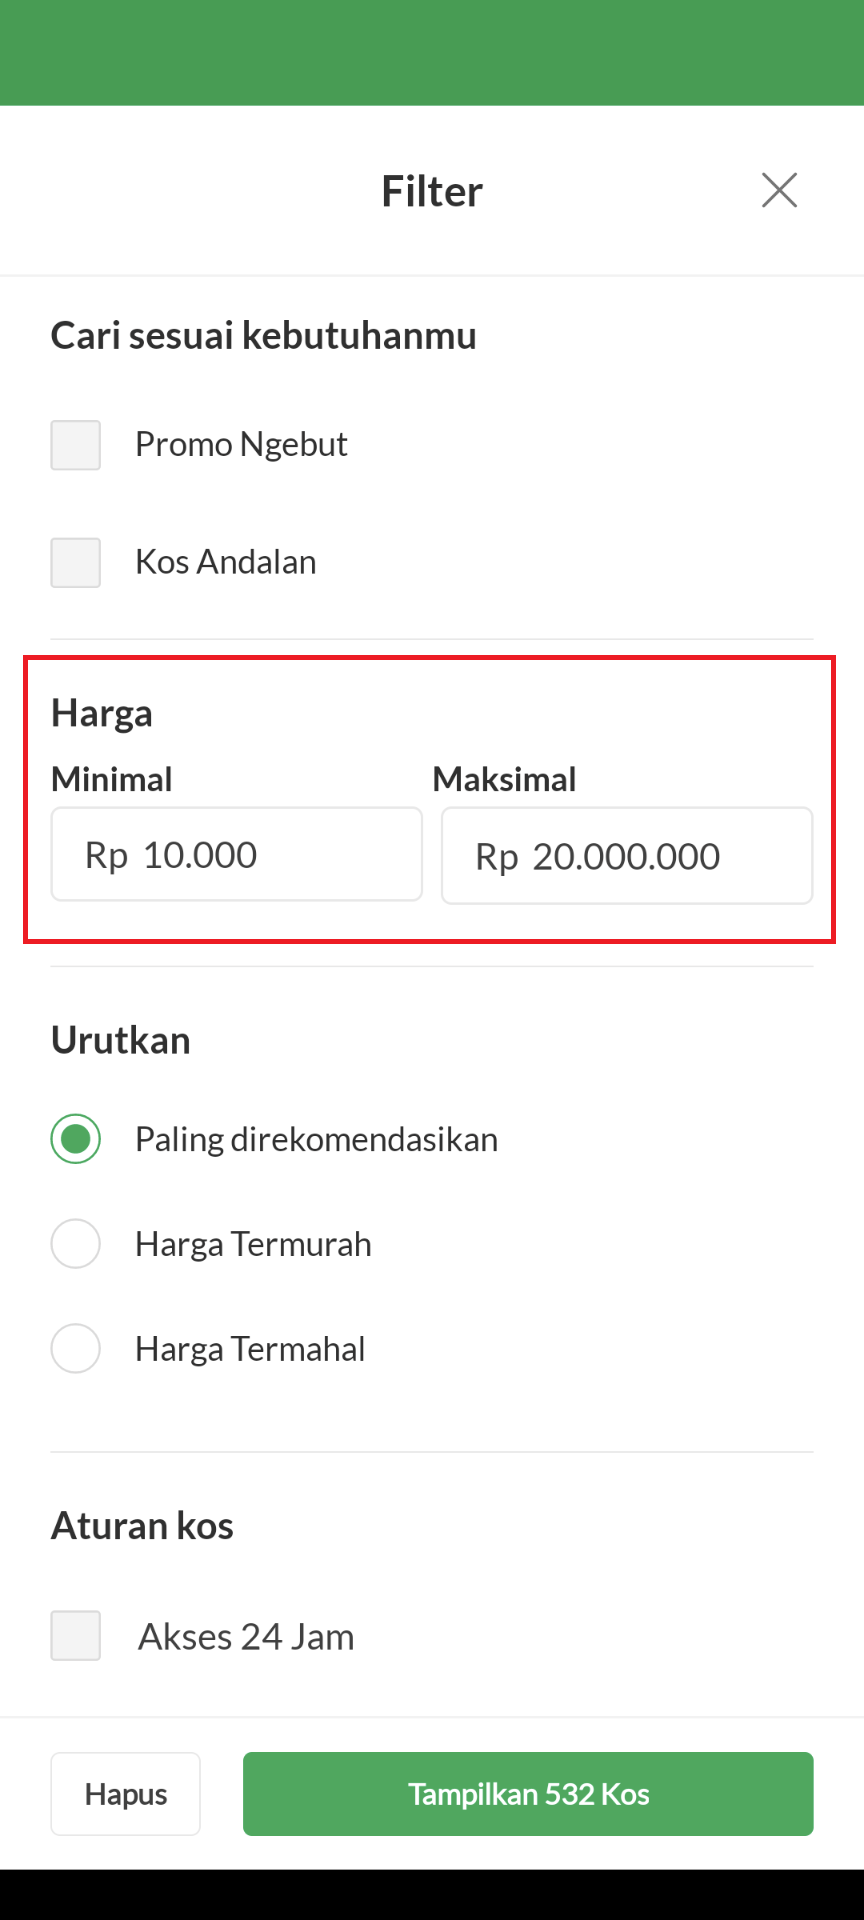The width and height of the screenshot is (864, 1920).
Task: Choose the Harga Termurah radio circle
Action: click(76, 1244)
